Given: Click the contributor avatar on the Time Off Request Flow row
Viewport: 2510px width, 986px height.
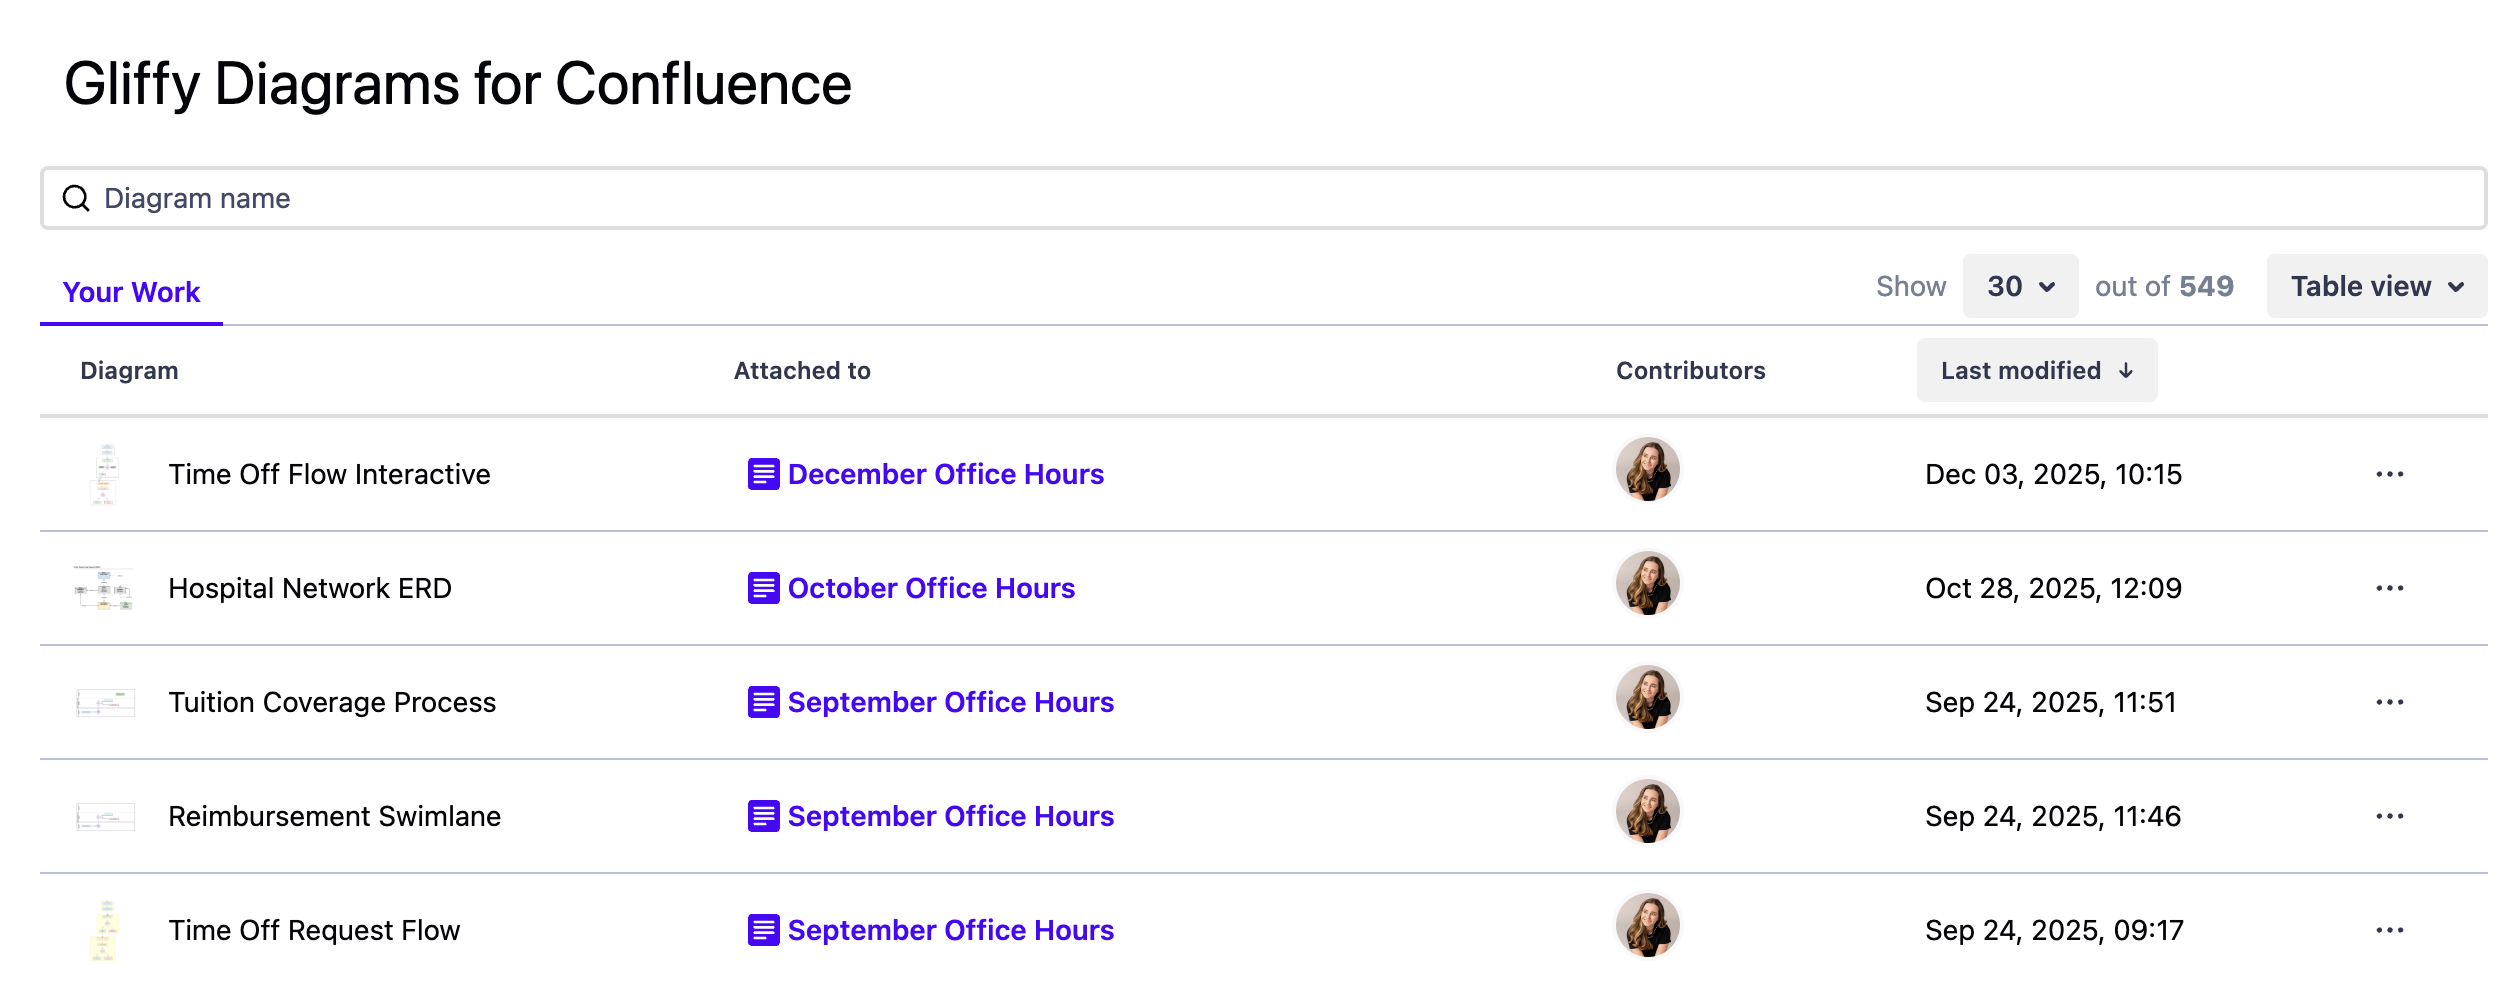Looking at the screenshot, I should click(1648, 929).
